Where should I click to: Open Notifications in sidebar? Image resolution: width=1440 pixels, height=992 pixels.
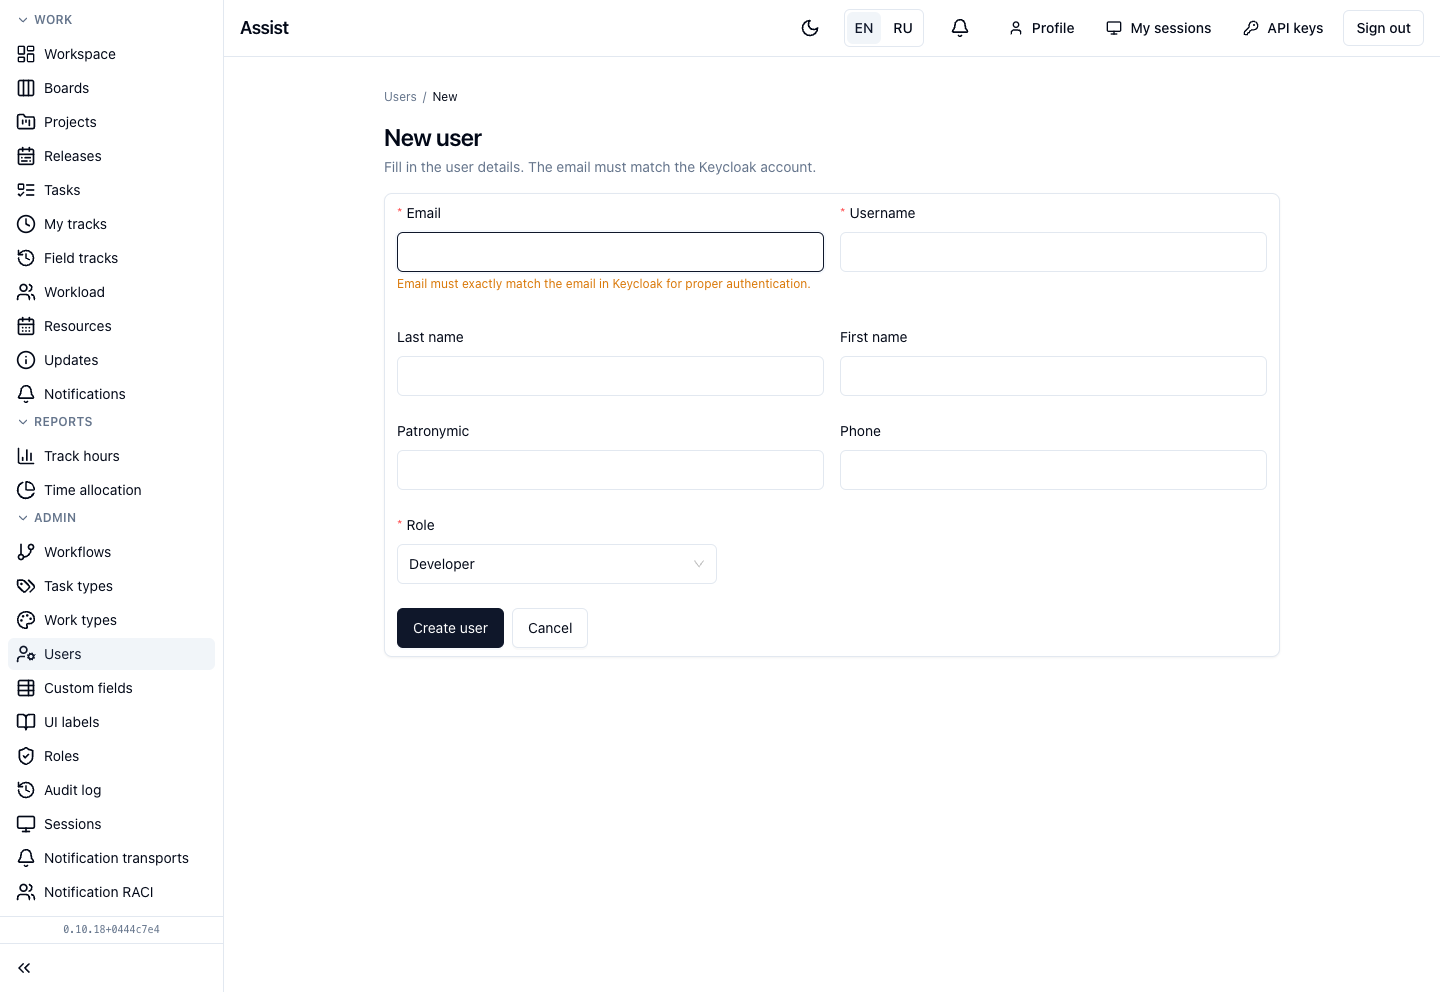111,394
